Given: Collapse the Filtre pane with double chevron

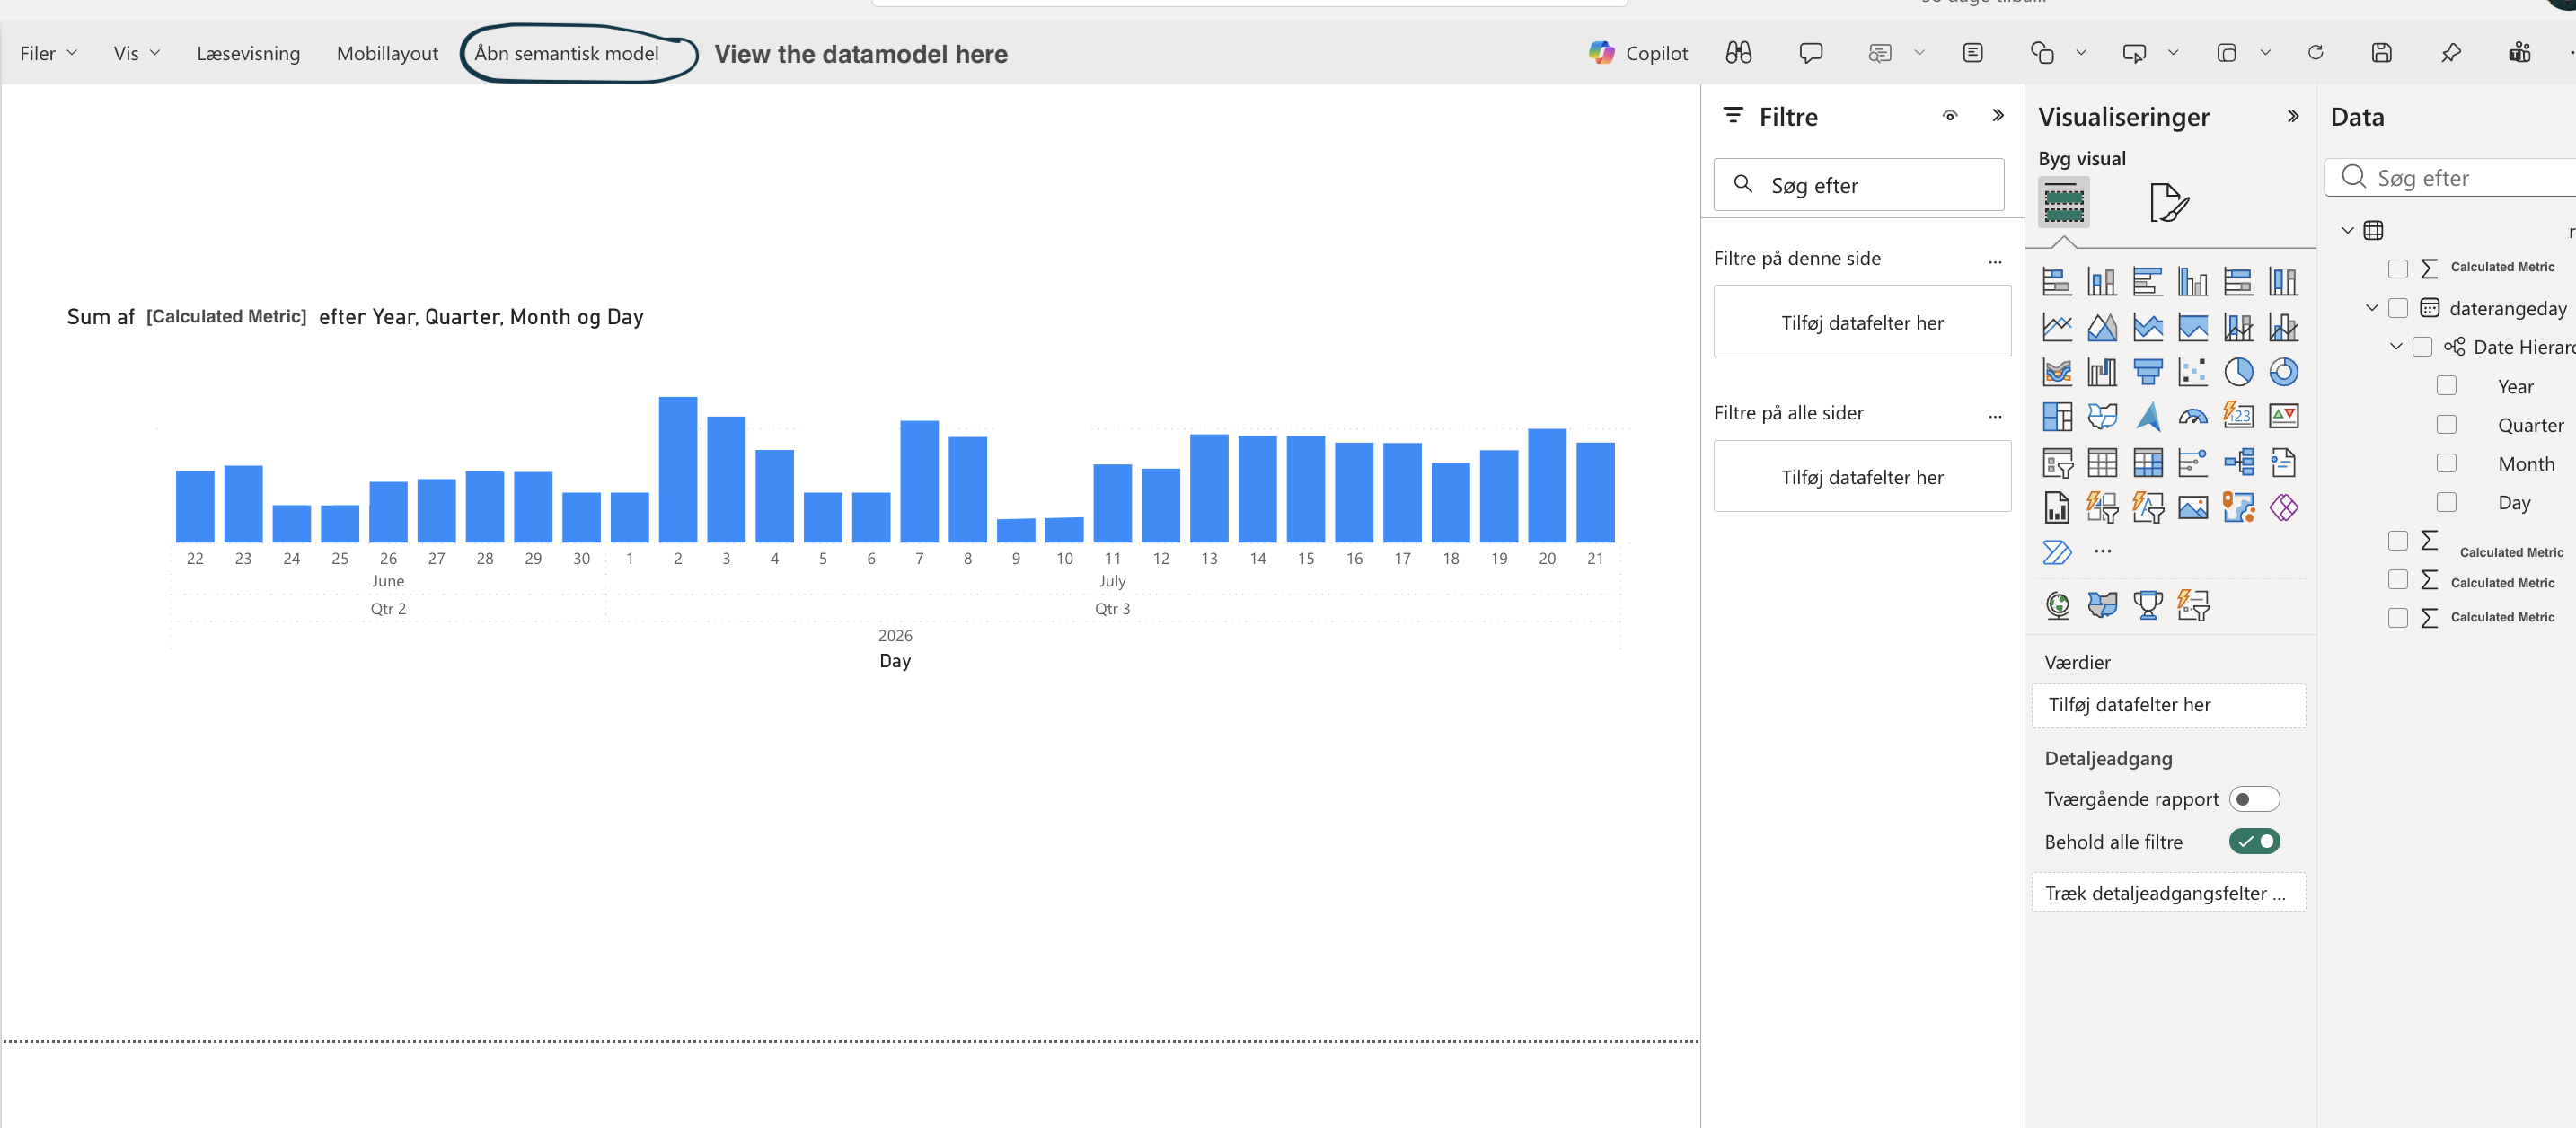Looking at the screenshot, I should tap(1997, 116).
